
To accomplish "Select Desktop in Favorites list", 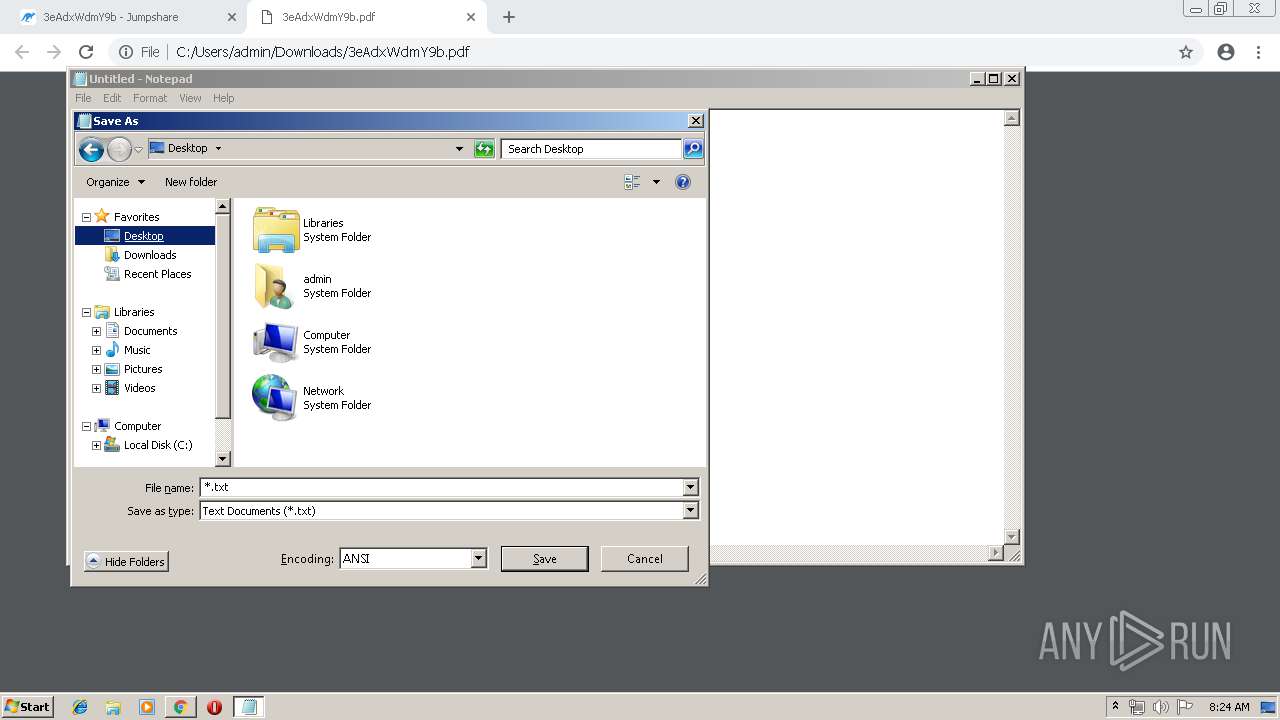I will coord(145,236).
